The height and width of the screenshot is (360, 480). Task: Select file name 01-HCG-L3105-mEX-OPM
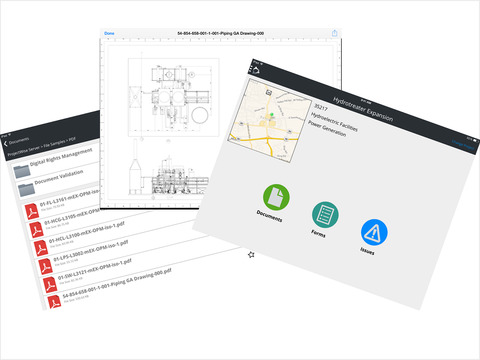coord(72,217)
